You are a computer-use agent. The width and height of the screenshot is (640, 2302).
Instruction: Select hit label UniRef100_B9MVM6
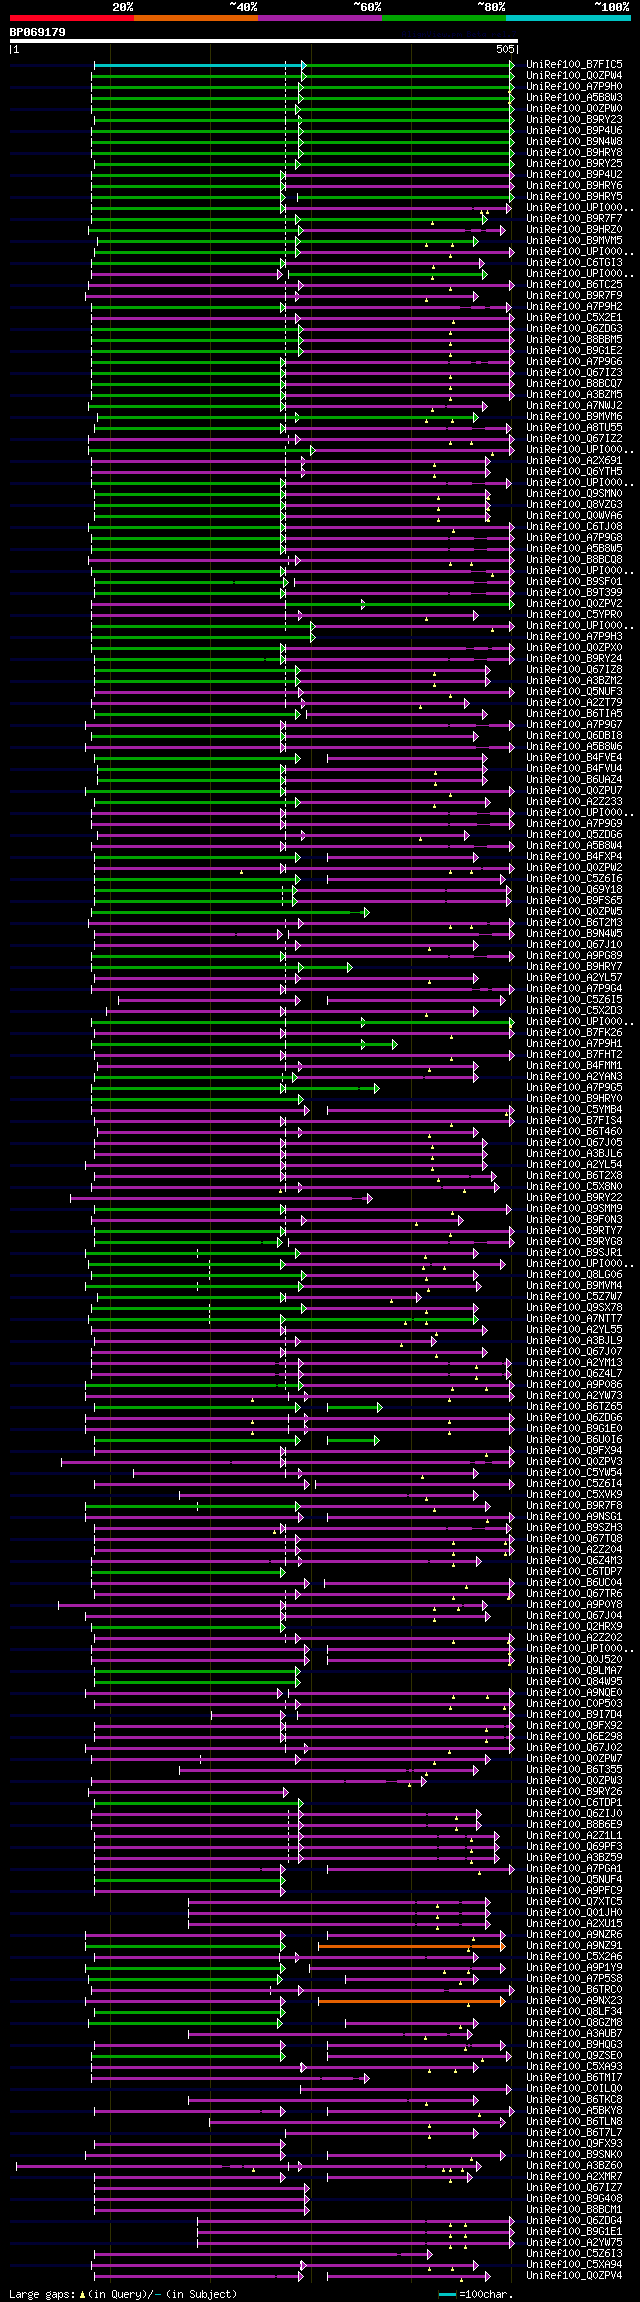point(574,416)
